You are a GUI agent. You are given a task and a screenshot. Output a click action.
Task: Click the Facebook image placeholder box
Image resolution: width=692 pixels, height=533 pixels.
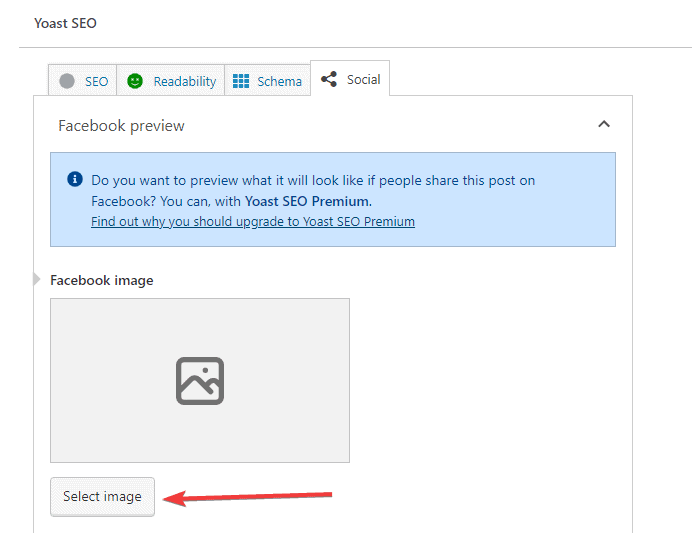point(200,380)
